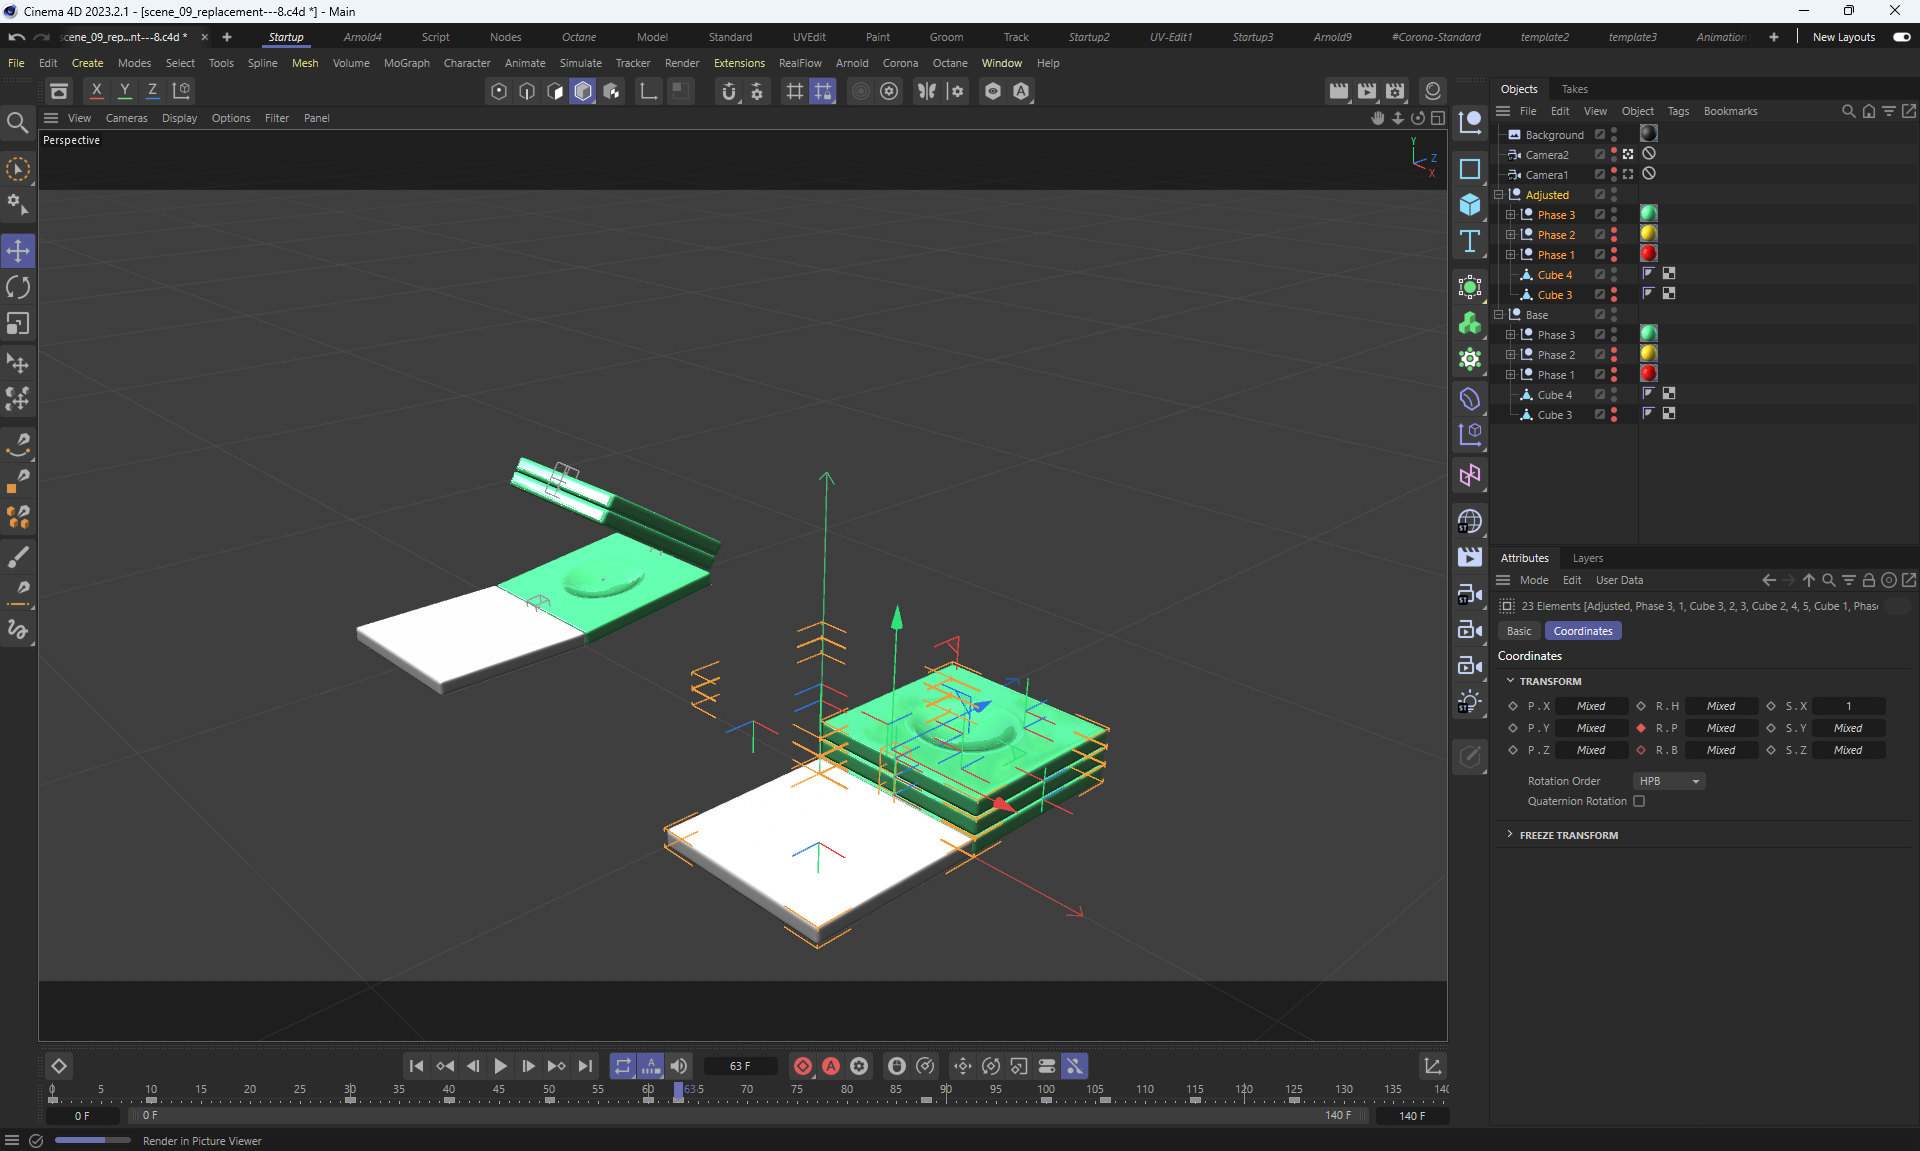Click the Text spline icon
Viewport: 1920px width, 1151px height.
[1469, 241]
